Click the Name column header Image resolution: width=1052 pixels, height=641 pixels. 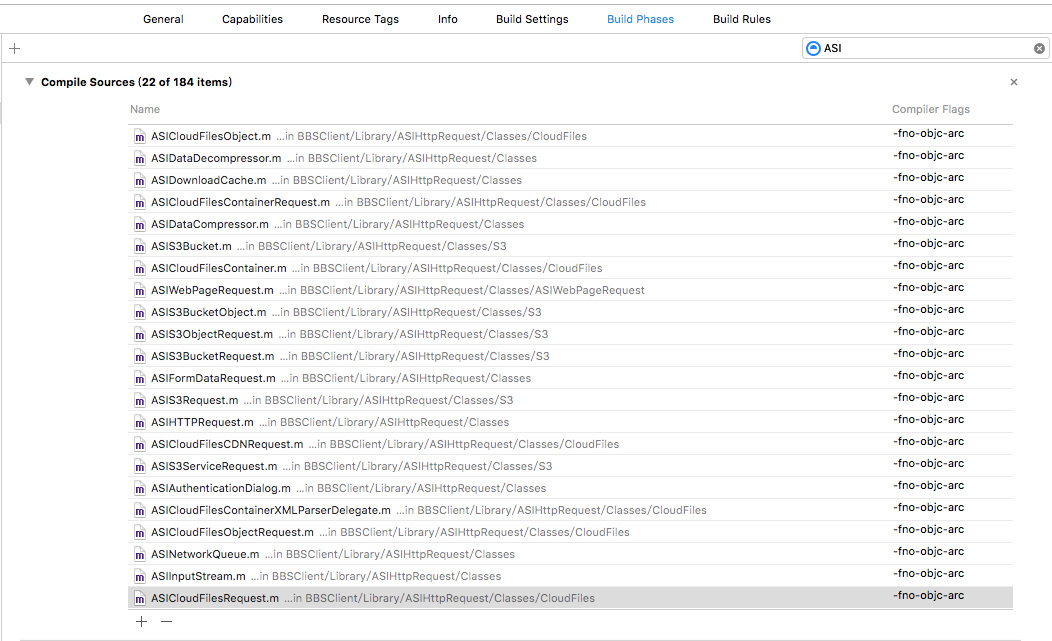point(145,109)
